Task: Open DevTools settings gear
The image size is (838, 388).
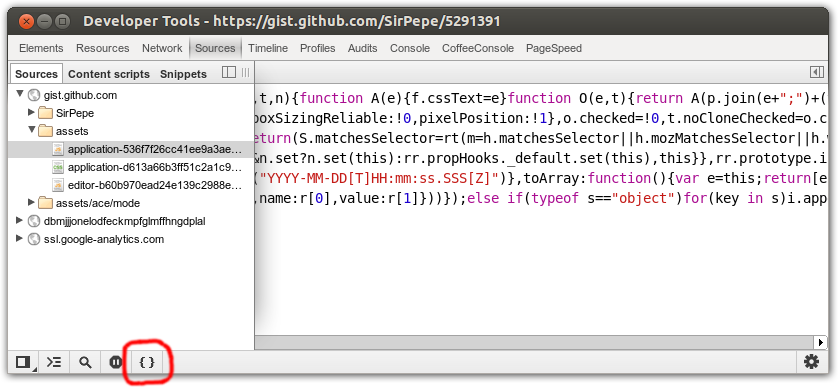Action: [811, 362]
